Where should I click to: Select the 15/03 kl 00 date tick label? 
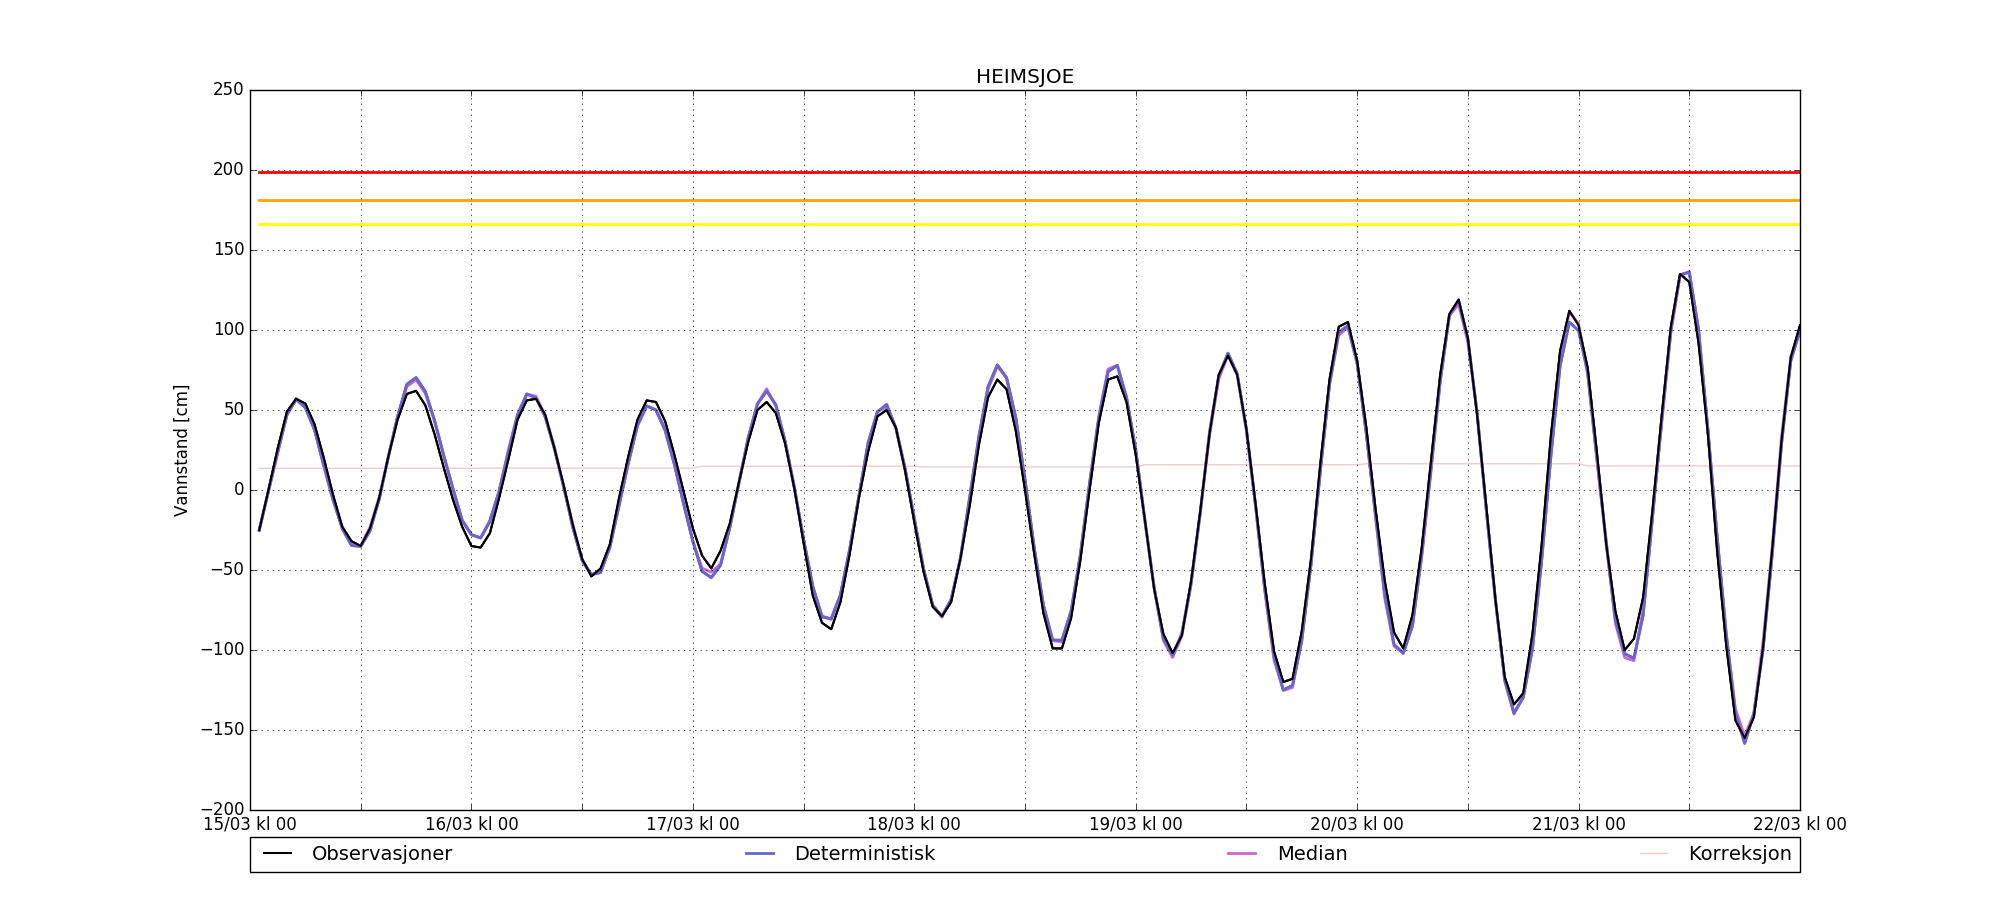pos(250,825)
